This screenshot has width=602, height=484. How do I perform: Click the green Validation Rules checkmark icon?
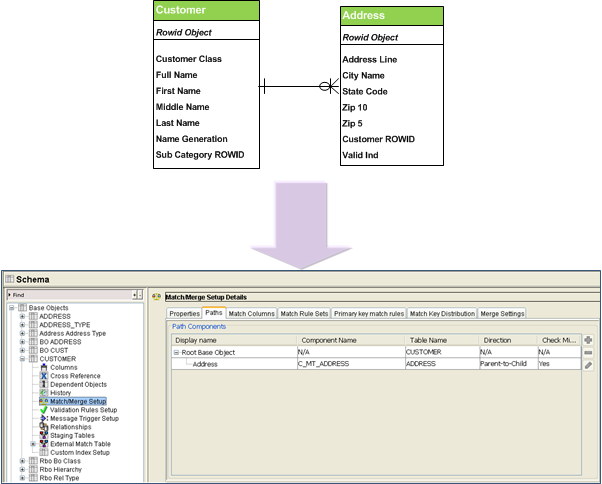[44, 410]
